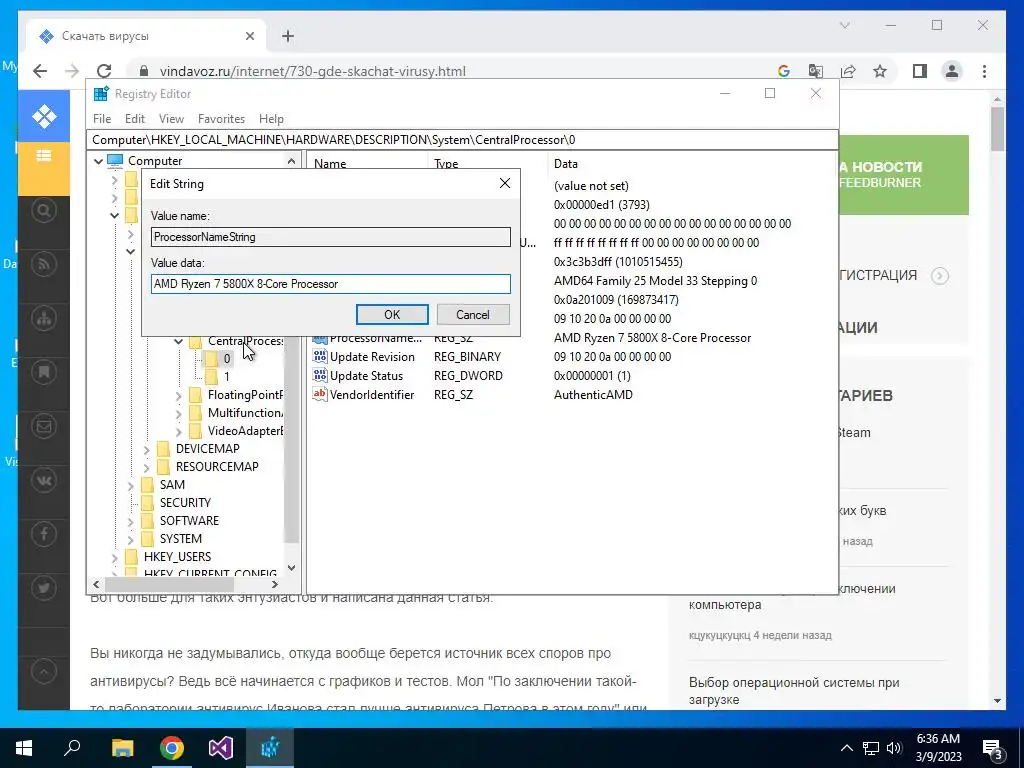
Task: Open a new Chrome tab
Action: [288, 36]
